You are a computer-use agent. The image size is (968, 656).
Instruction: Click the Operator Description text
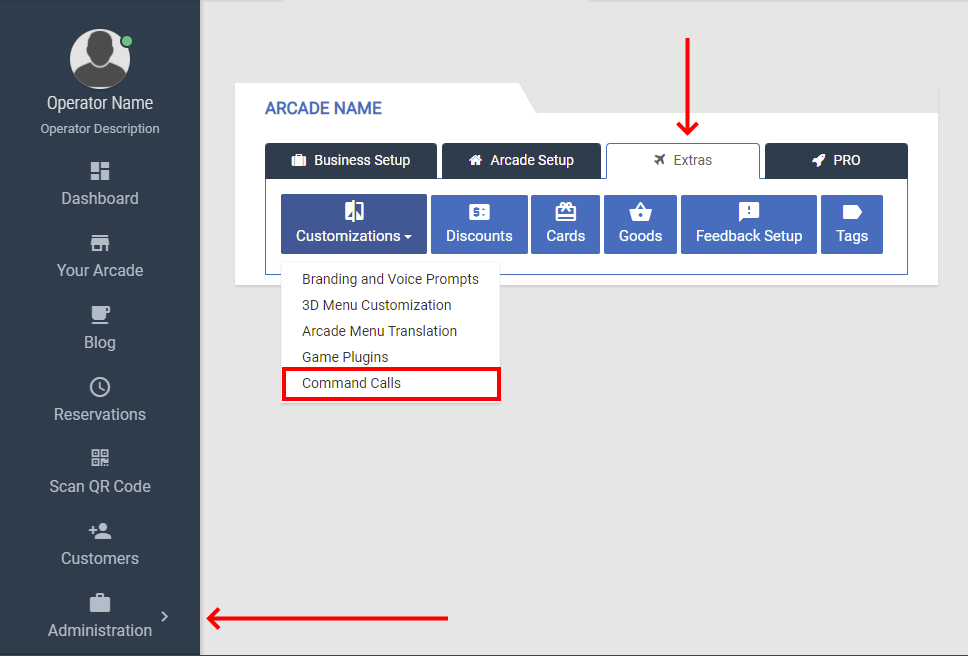(x=100, y=128)
